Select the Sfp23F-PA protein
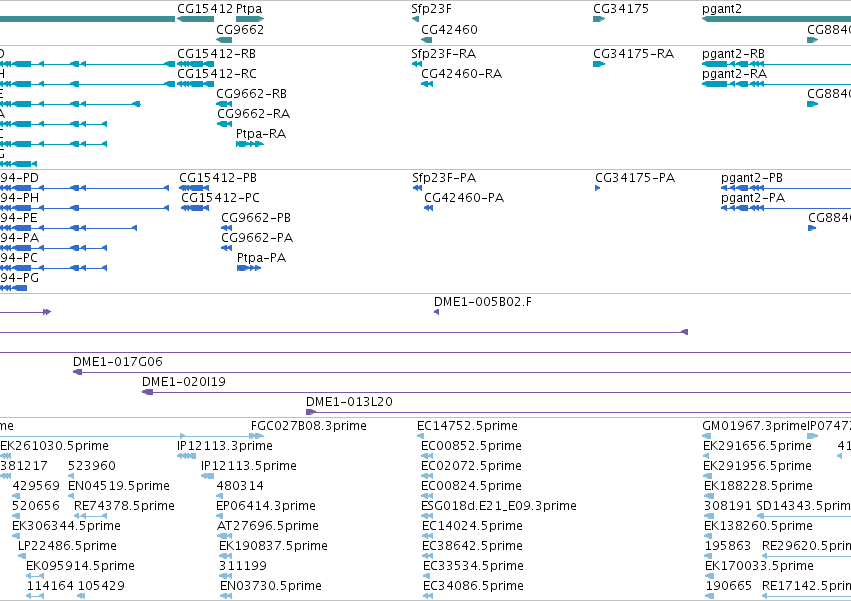 444,178
